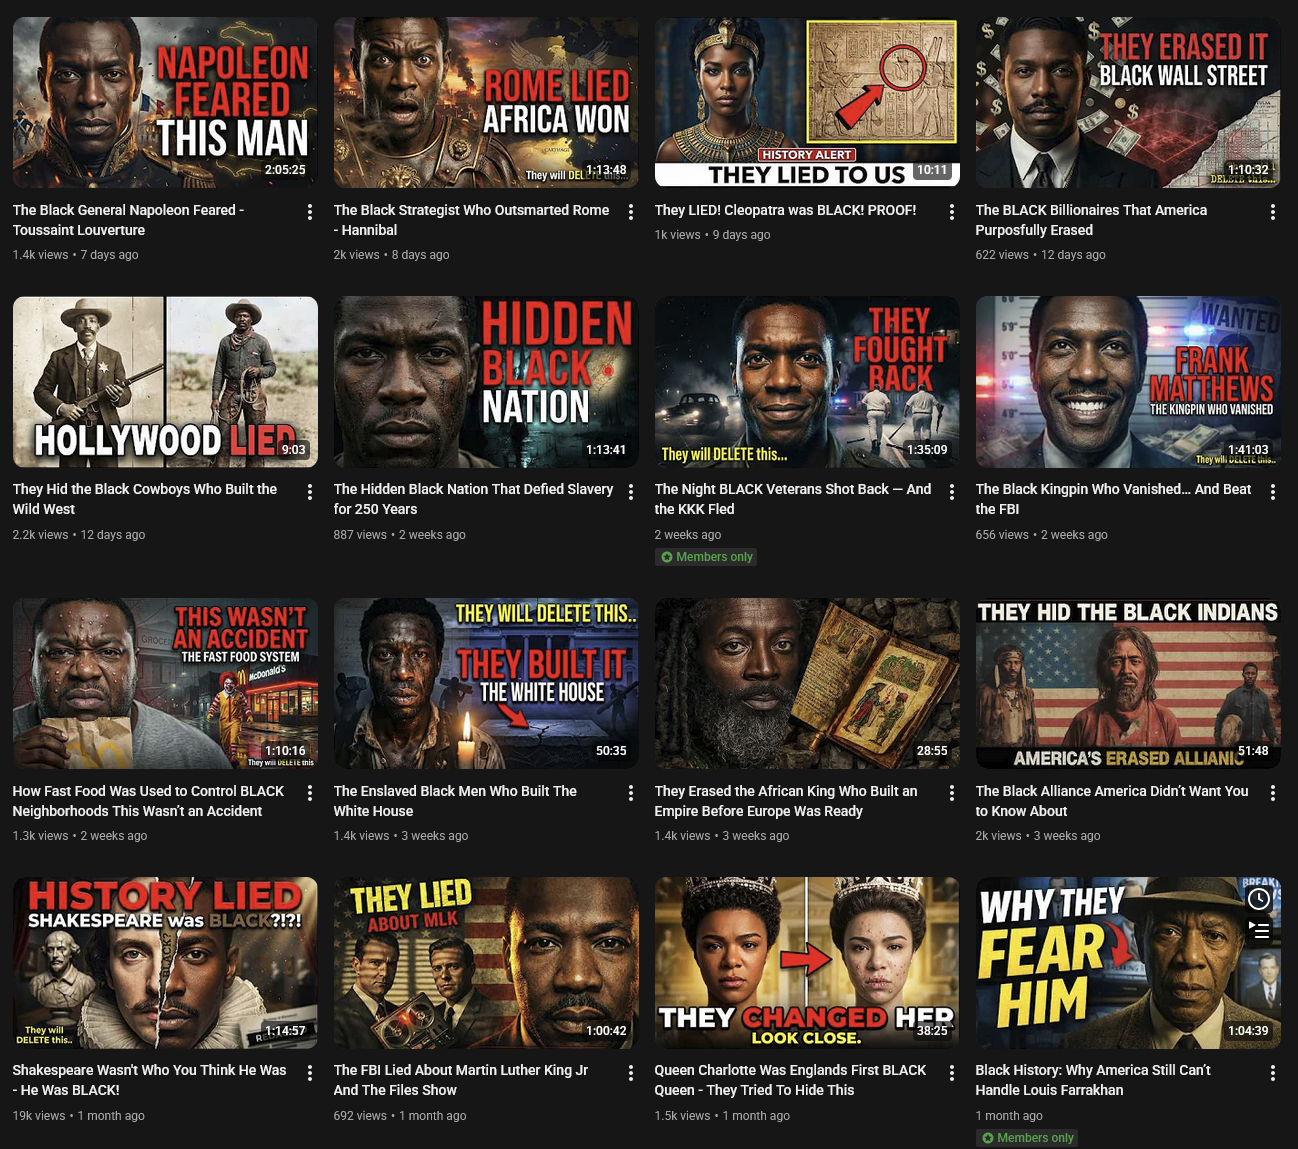Image resolution: width=1298 pixels, height=1149 pixels.
Task: Click '887 views' under Hidden Black Nation video
Action: click(x=360, y=535)
